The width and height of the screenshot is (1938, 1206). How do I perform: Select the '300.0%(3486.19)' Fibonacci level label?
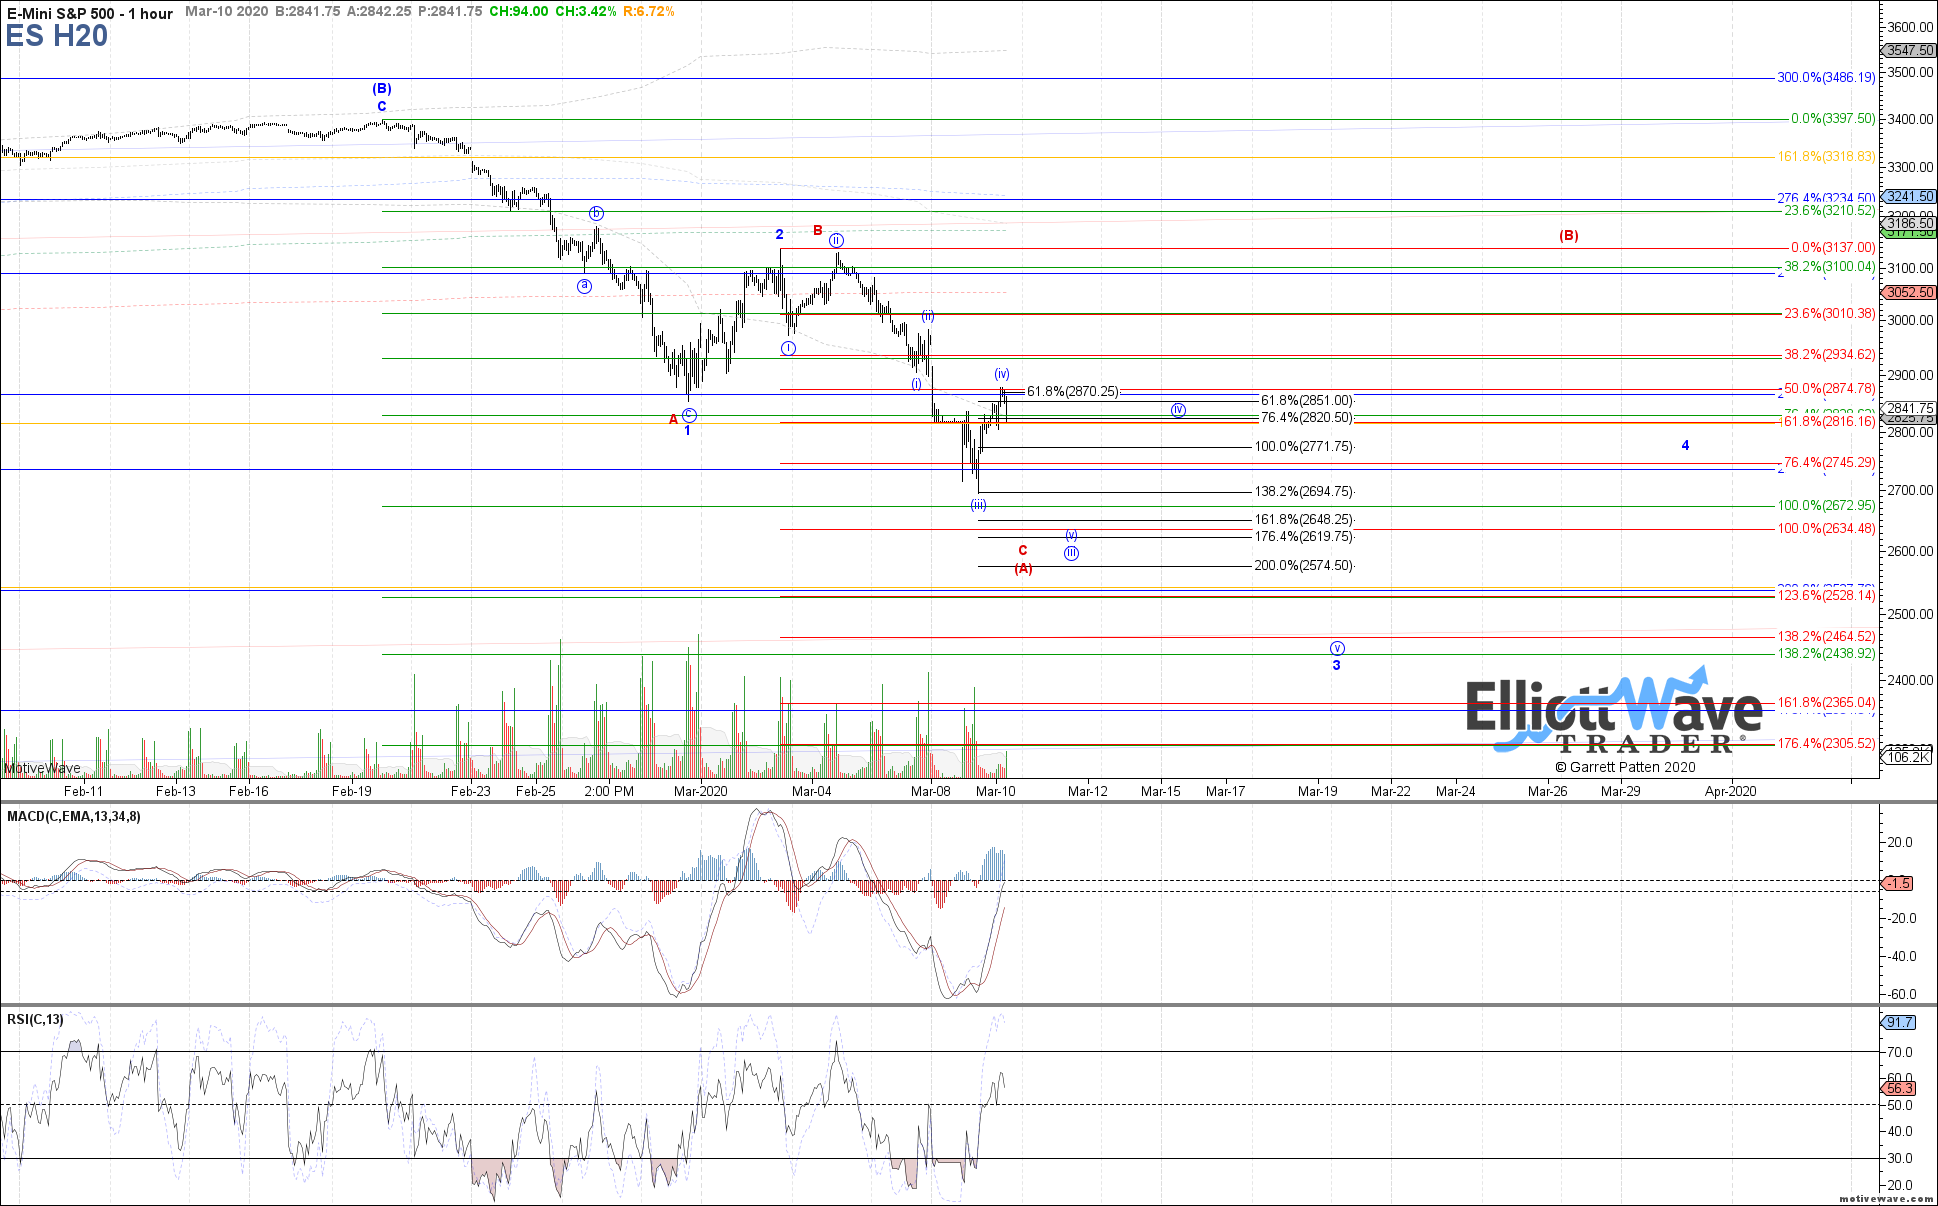[x=1826, y=78]
